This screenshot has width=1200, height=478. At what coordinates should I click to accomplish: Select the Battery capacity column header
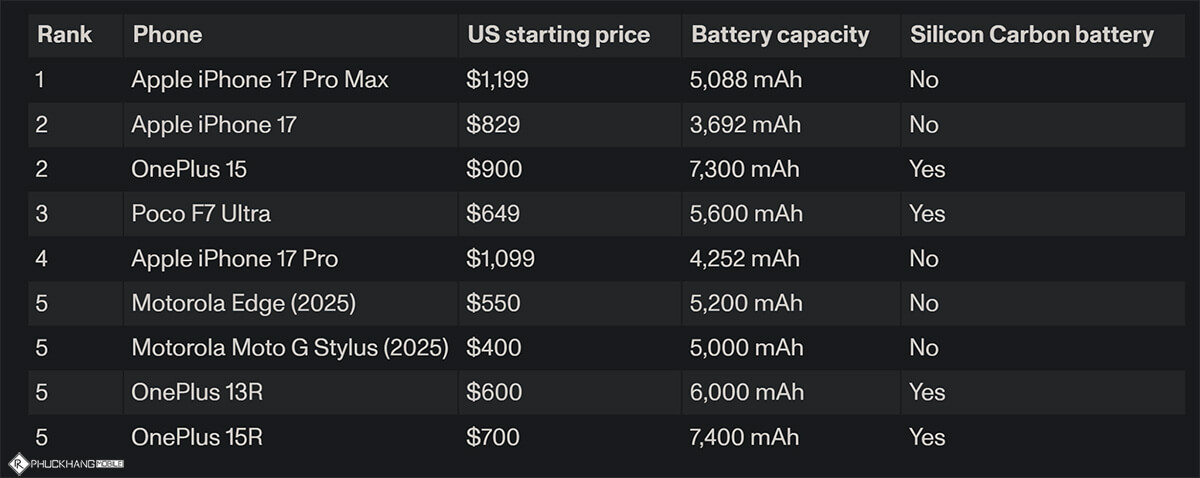(x=780, y=35)
